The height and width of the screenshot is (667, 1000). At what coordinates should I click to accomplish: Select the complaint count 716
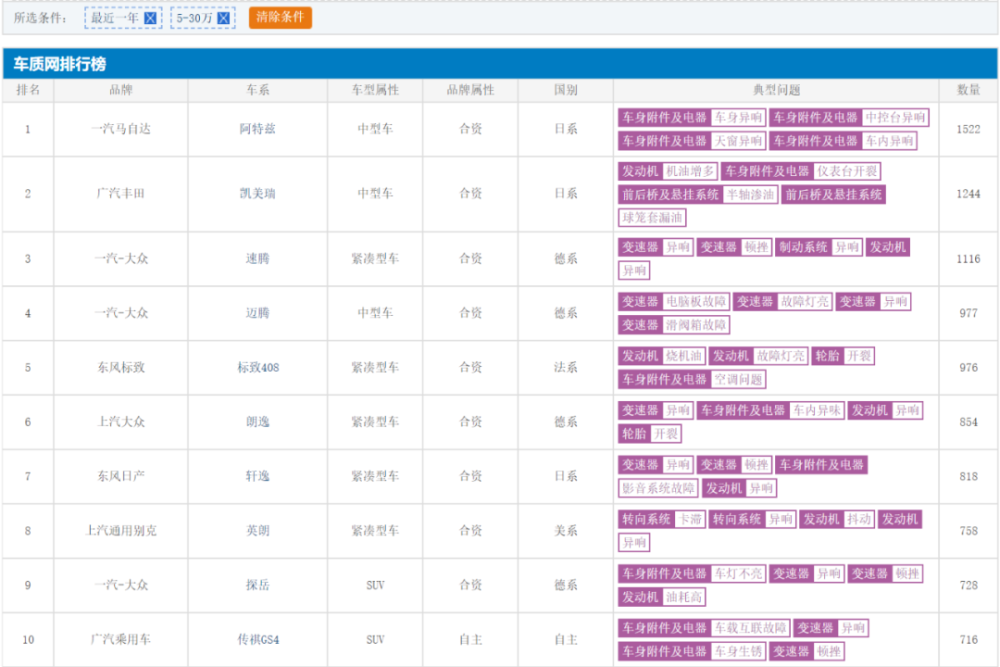tap(968, 639)
